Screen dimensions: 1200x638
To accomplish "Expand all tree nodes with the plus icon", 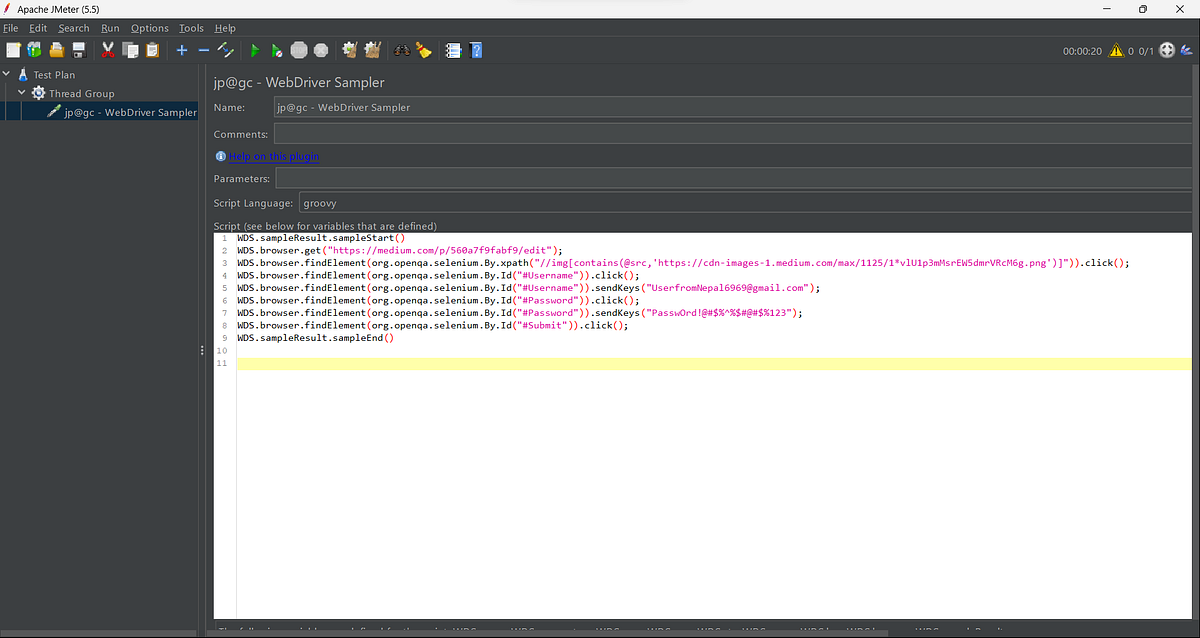I will (181, 50).
